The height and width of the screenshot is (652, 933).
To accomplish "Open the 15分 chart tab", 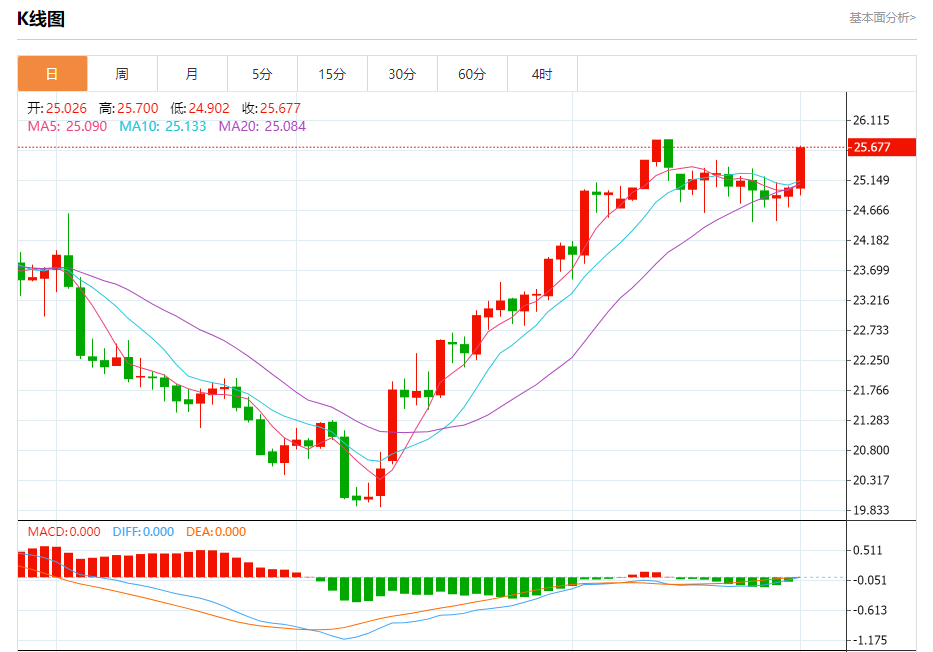I will point(332,74).
